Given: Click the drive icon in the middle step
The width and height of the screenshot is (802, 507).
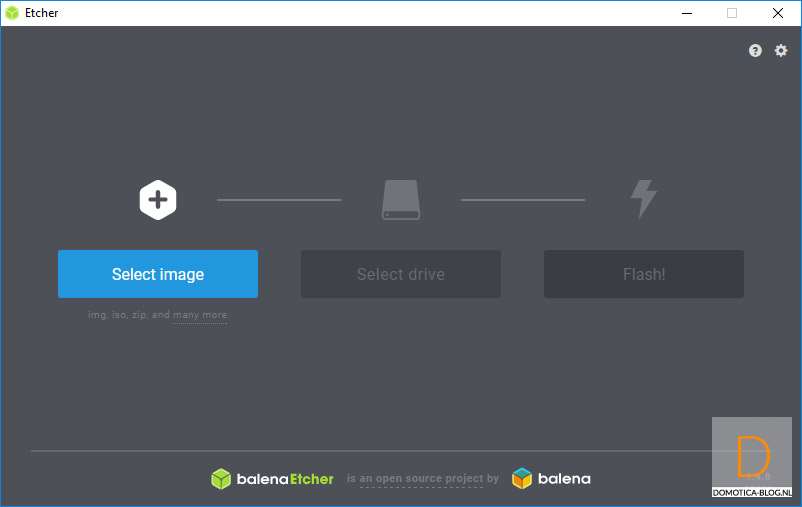Looking at the screenshot, I should click(x=401, y=200).
